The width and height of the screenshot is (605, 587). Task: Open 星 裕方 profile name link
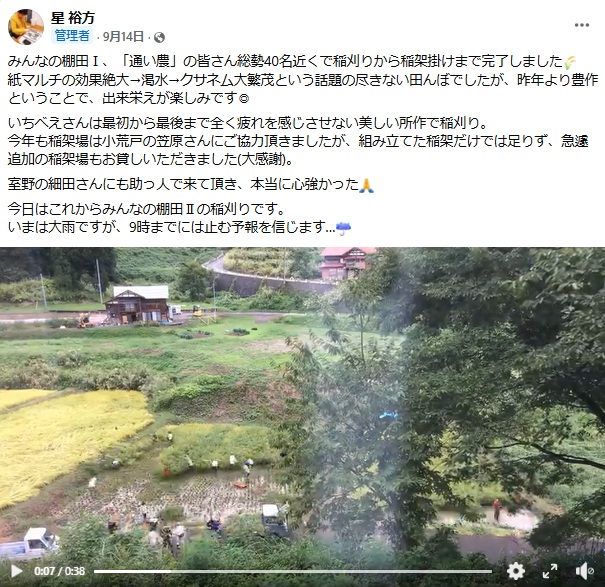coord(73,17)
